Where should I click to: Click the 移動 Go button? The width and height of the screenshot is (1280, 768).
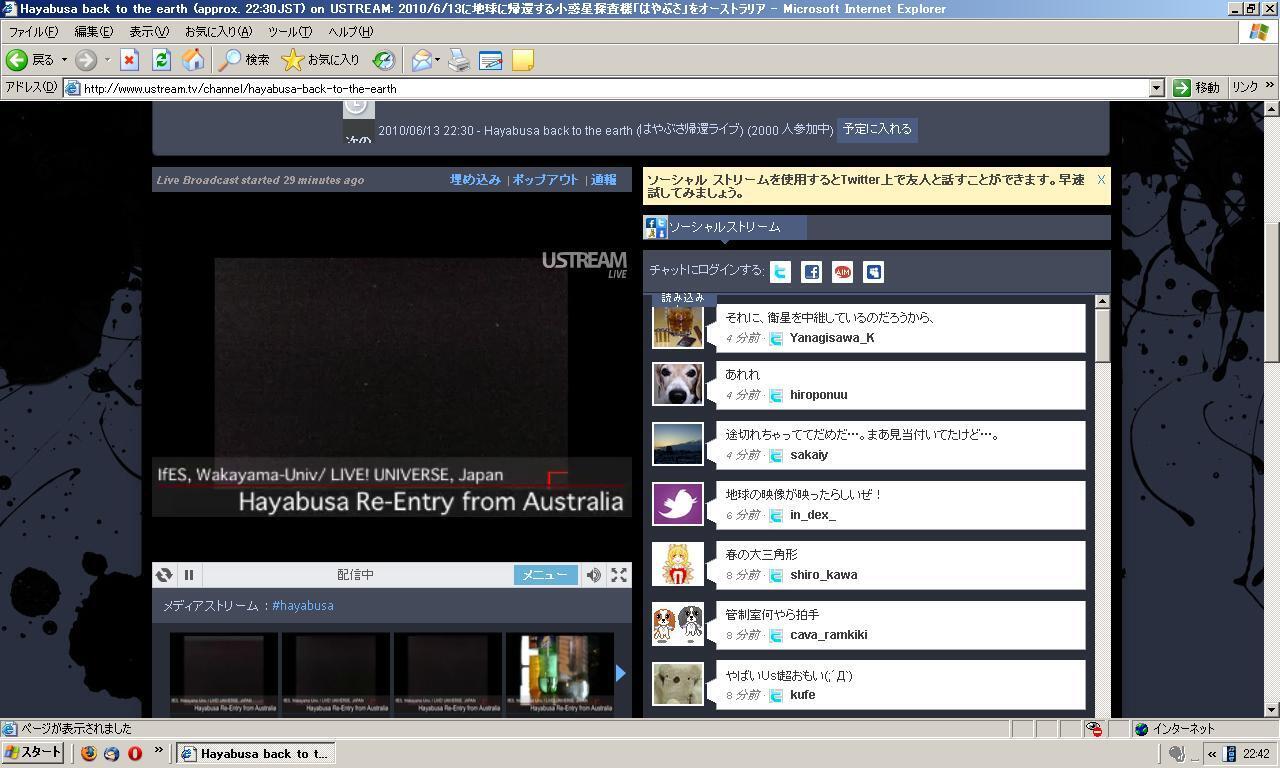(x=1197, y=88)
